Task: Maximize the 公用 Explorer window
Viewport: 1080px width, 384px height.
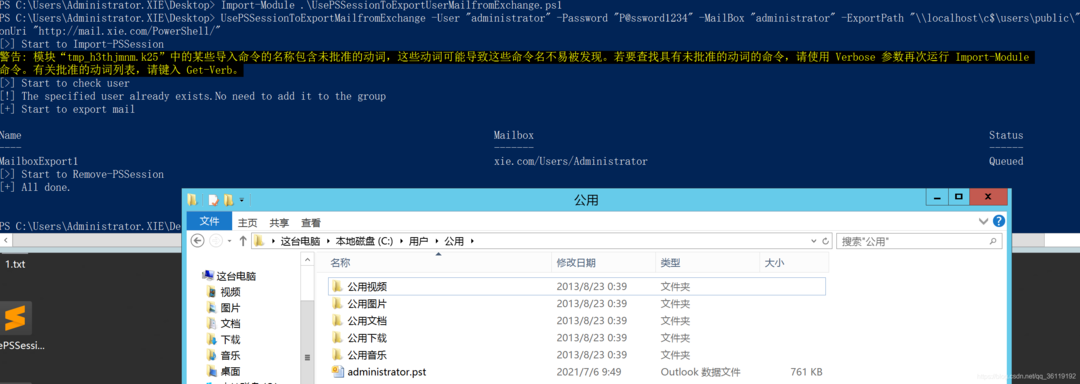Action: (x=958, y=198)
